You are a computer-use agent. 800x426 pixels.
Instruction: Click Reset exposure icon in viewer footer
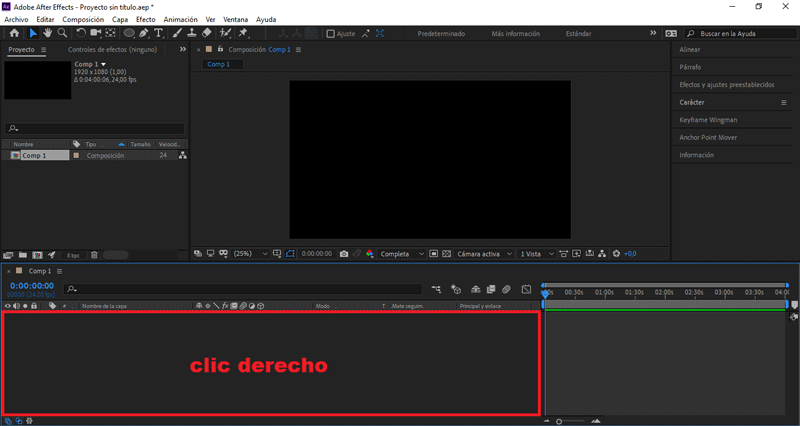[x=616, y=254]
